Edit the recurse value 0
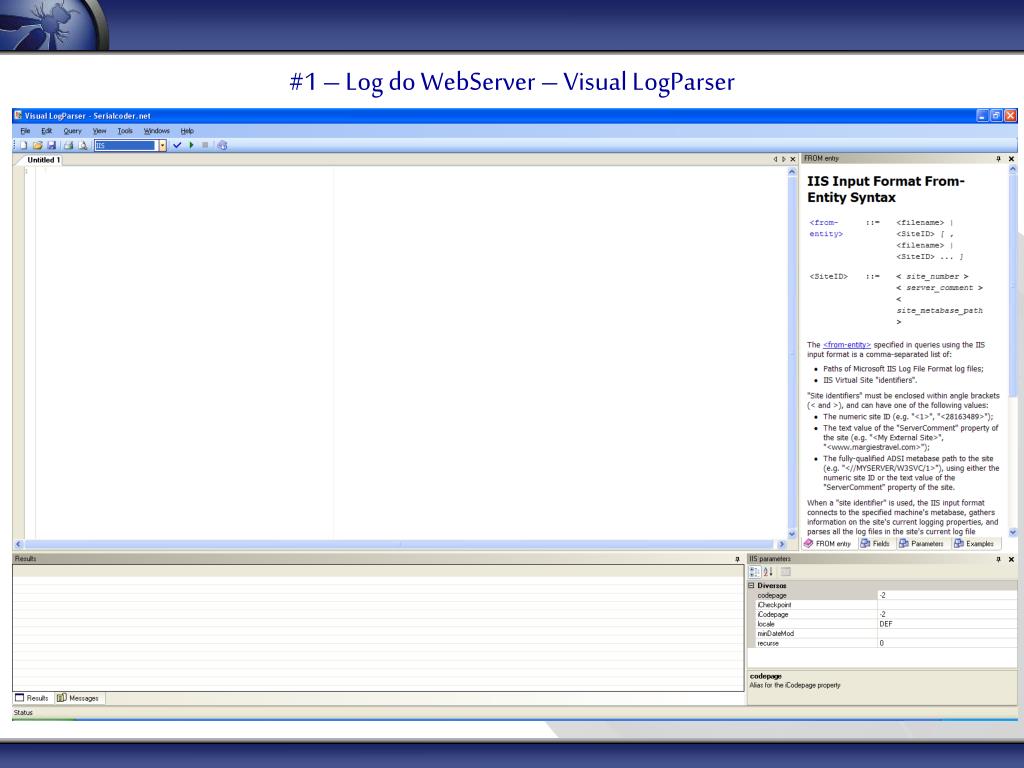Image resolution: width=1024 pixels, height=768 pixels. click(x=947, y=643)
